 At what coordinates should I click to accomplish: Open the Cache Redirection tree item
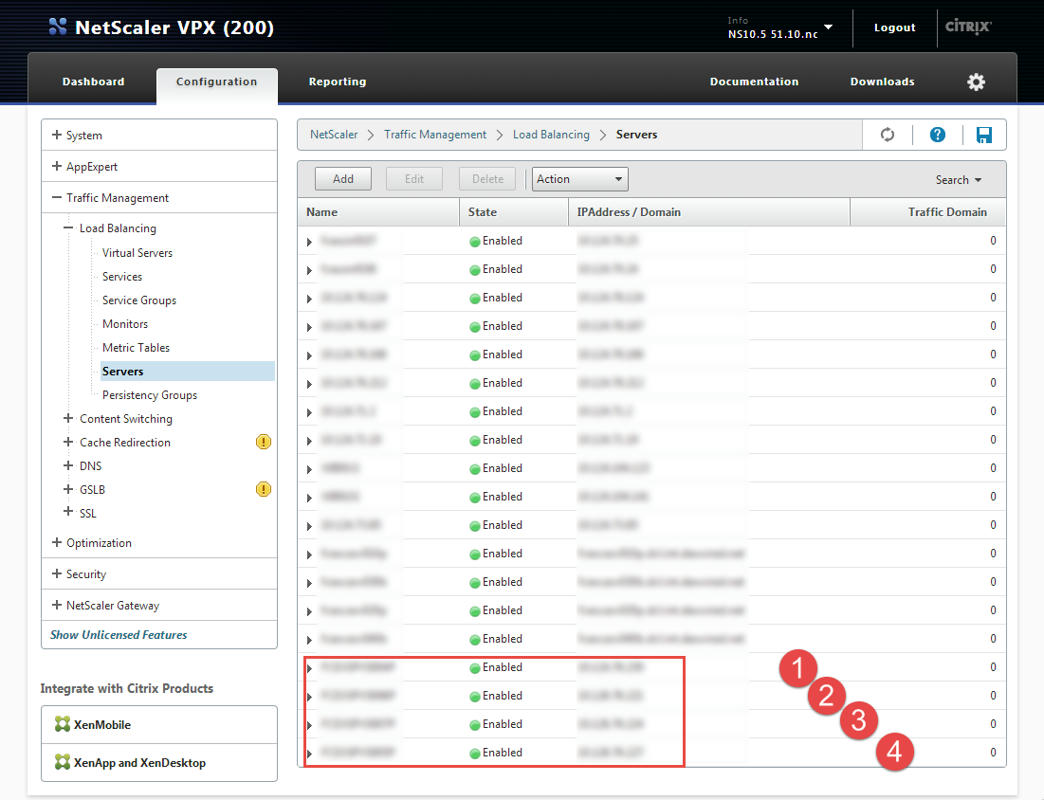125,442
